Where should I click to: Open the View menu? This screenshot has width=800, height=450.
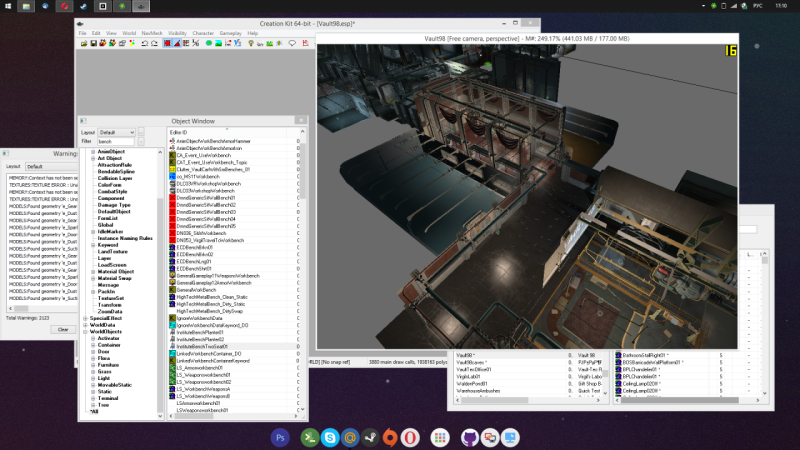[x=111, y=33]
